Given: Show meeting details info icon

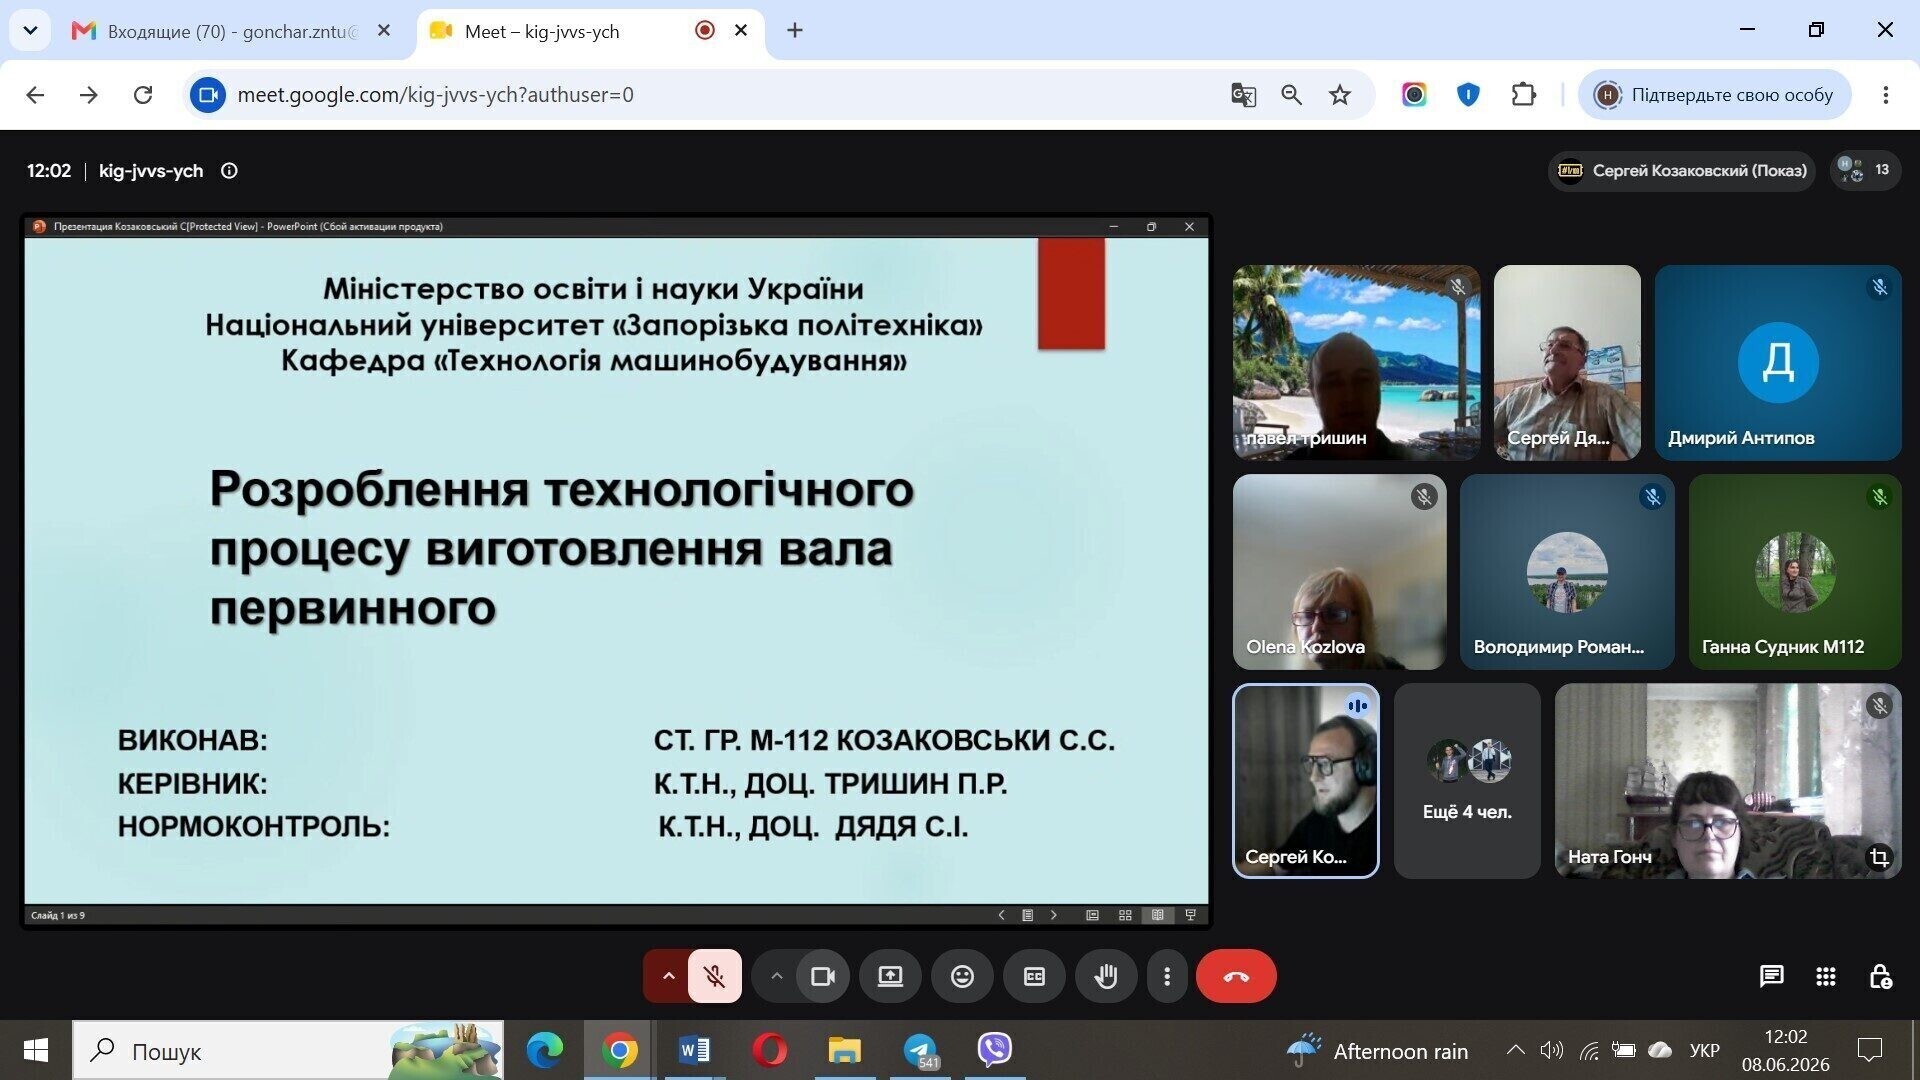Looking at the screenshot, I should coord(229,171).
